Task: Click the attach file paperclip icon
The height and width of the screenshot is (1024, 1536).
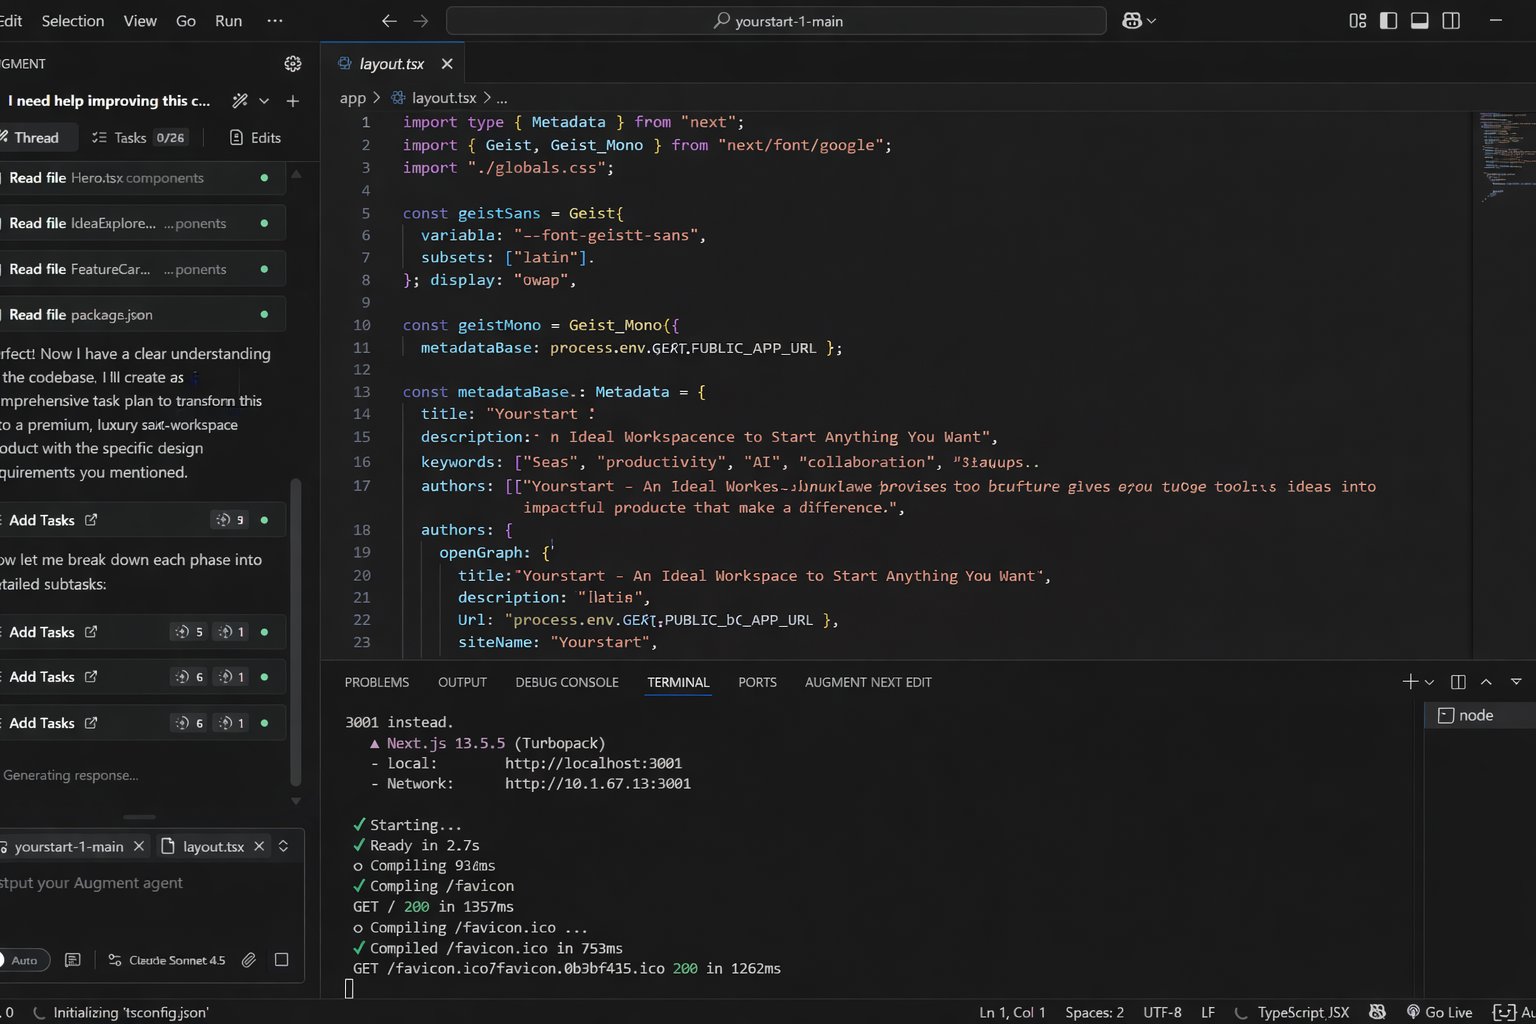Action: (x=249, y=960)
